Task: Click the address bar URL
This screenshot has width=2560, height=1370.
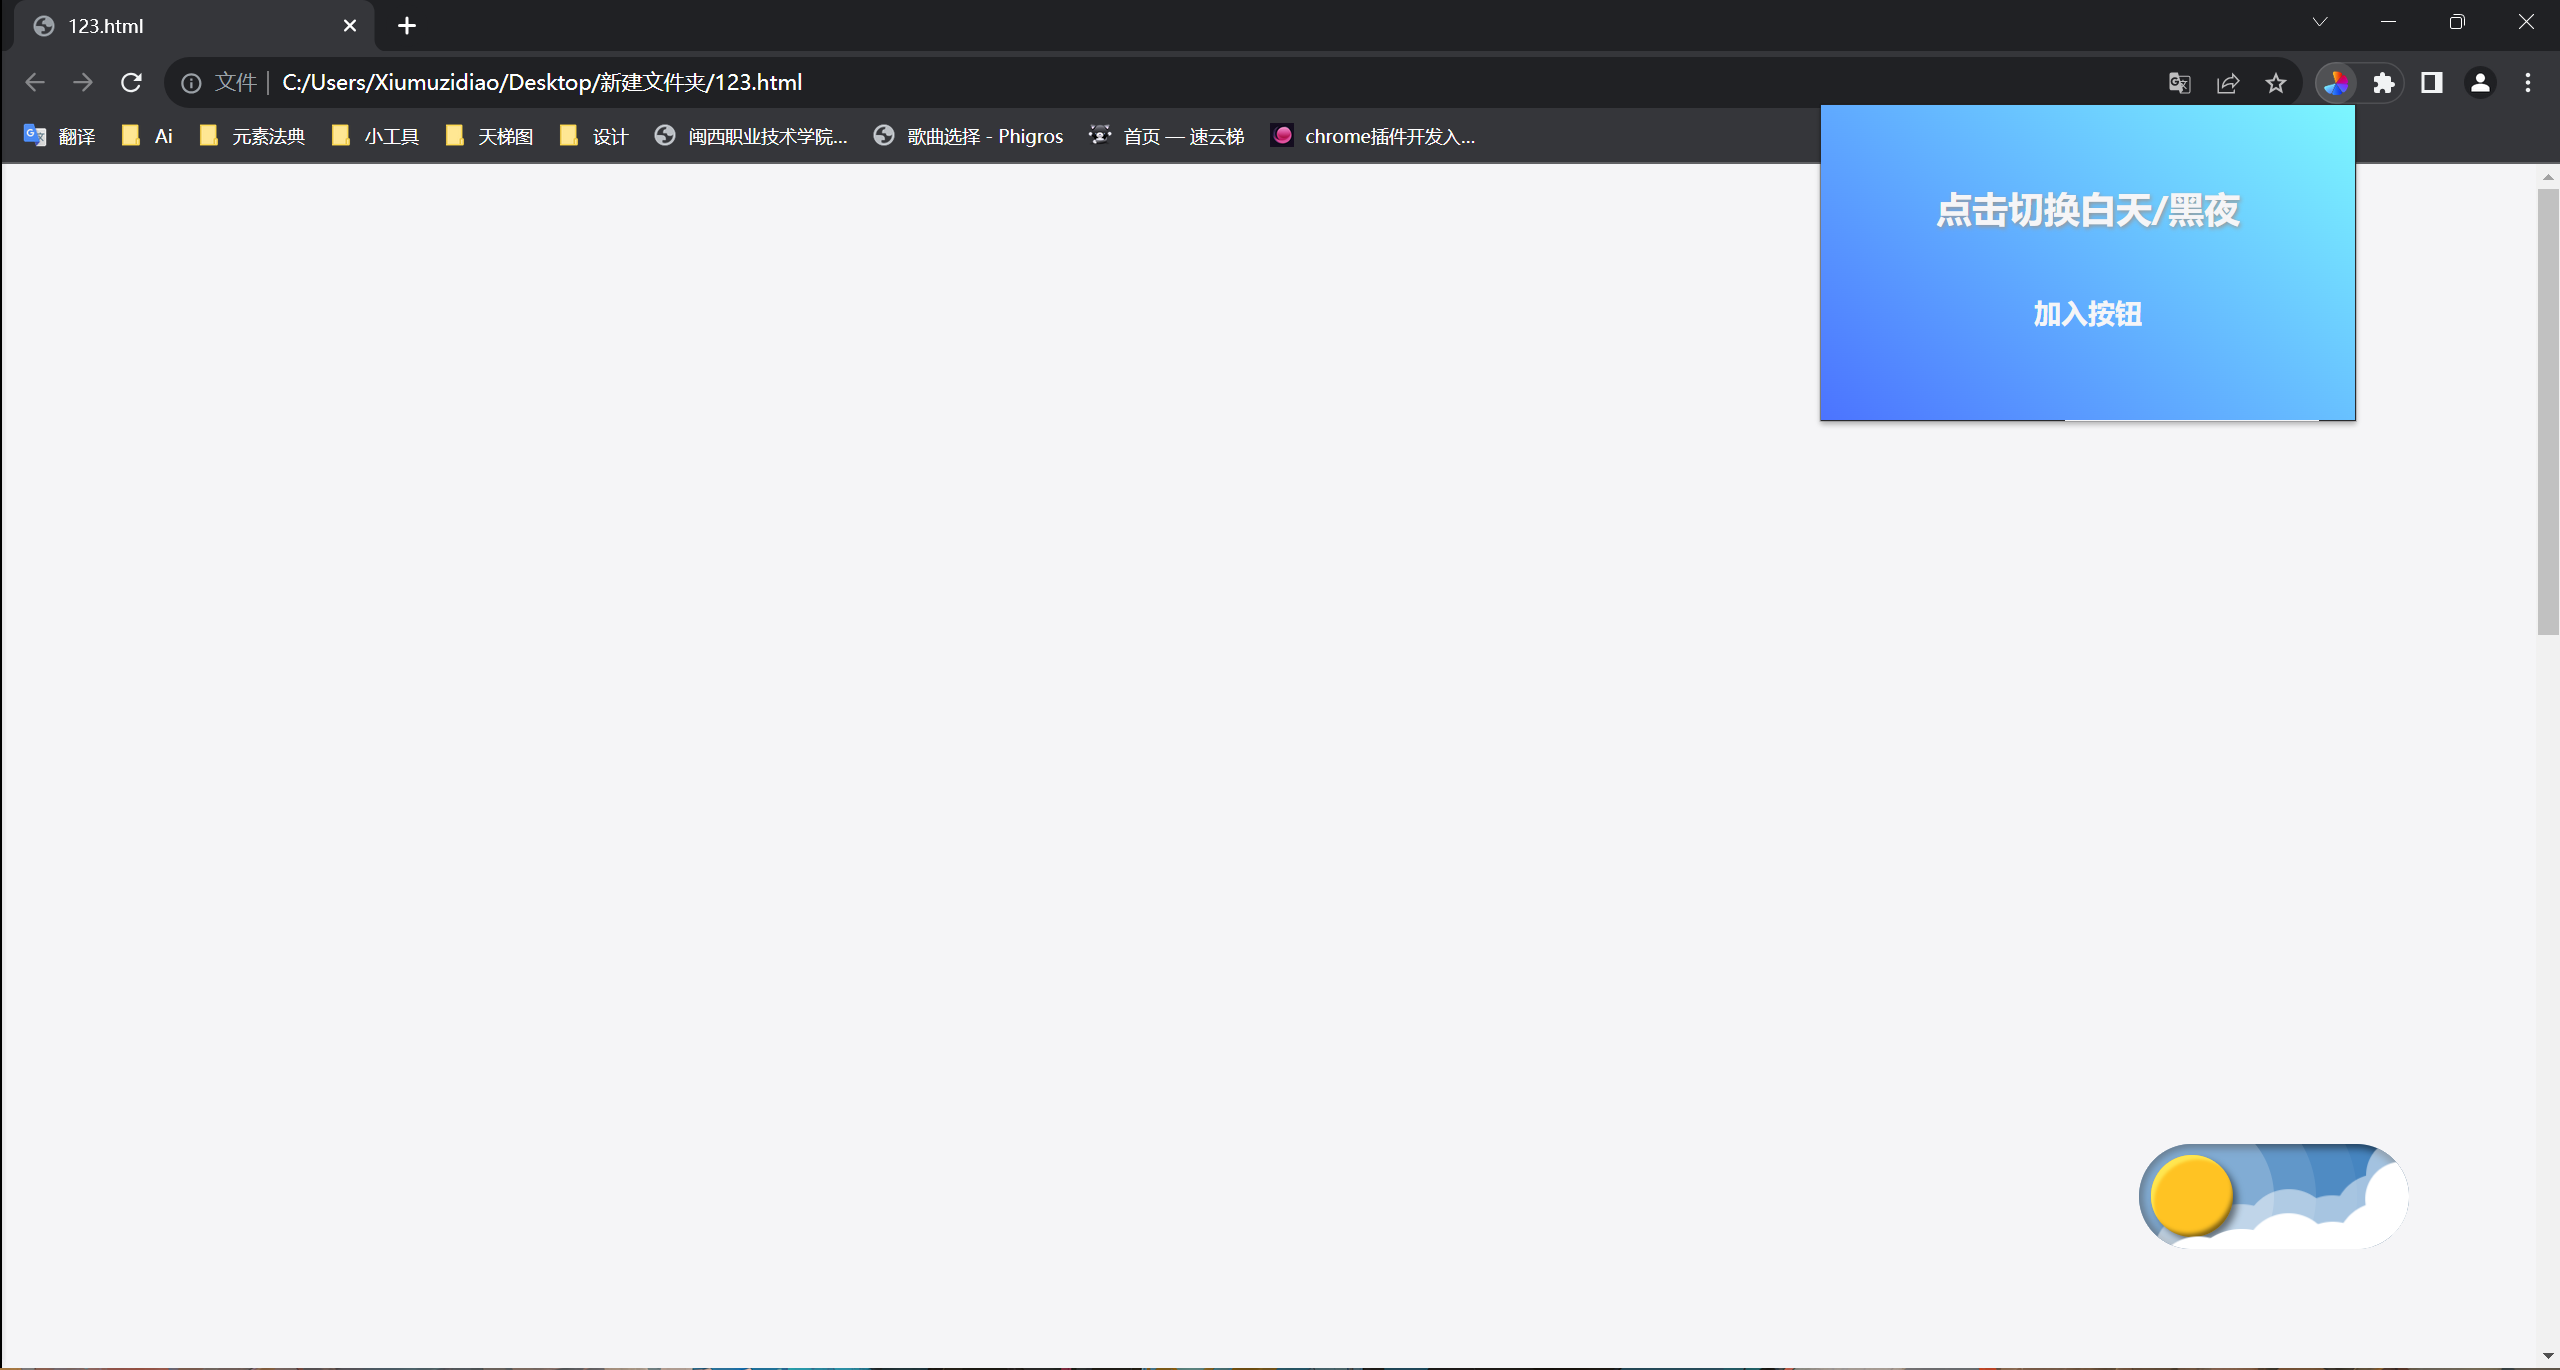Action: tap(542, 83)
